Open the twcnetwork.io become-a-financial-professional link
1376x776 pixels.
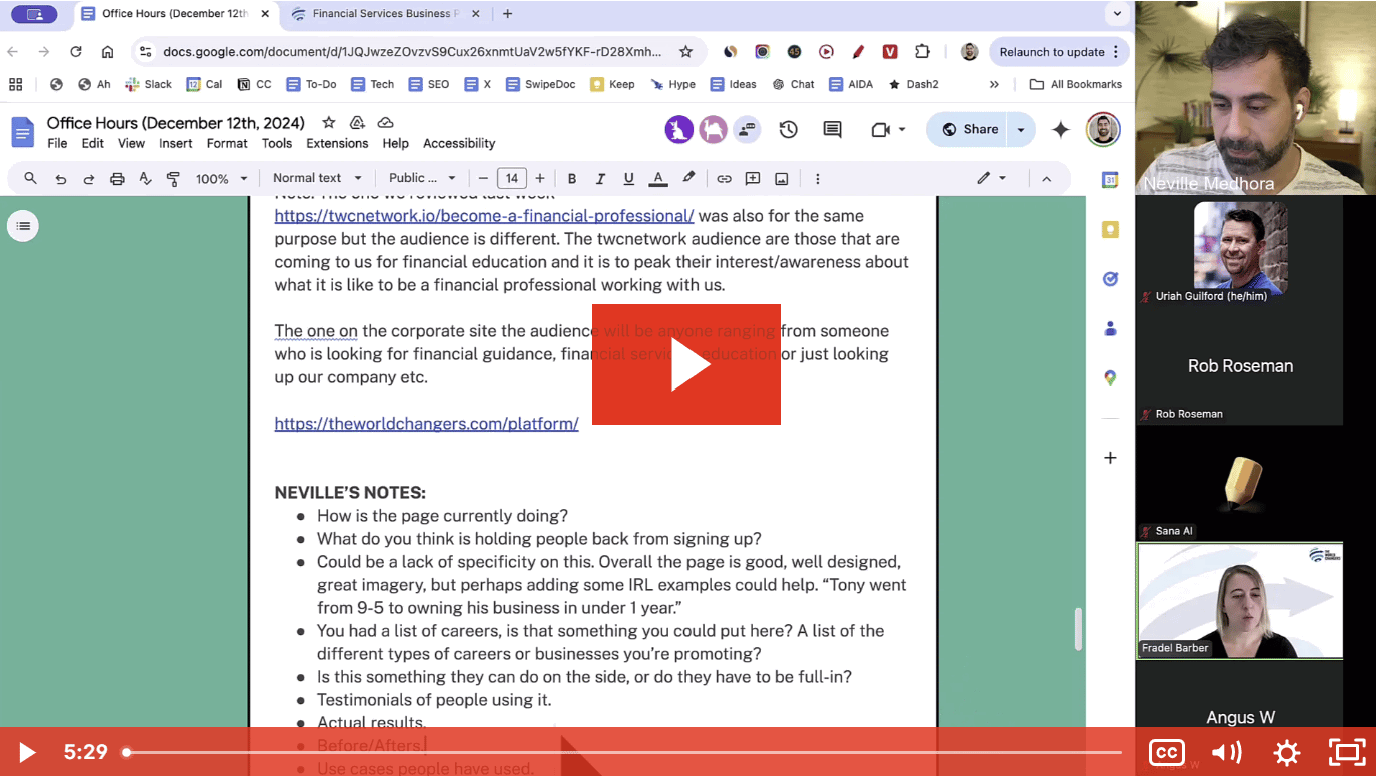pyautogui.click(x=484, y=216)
